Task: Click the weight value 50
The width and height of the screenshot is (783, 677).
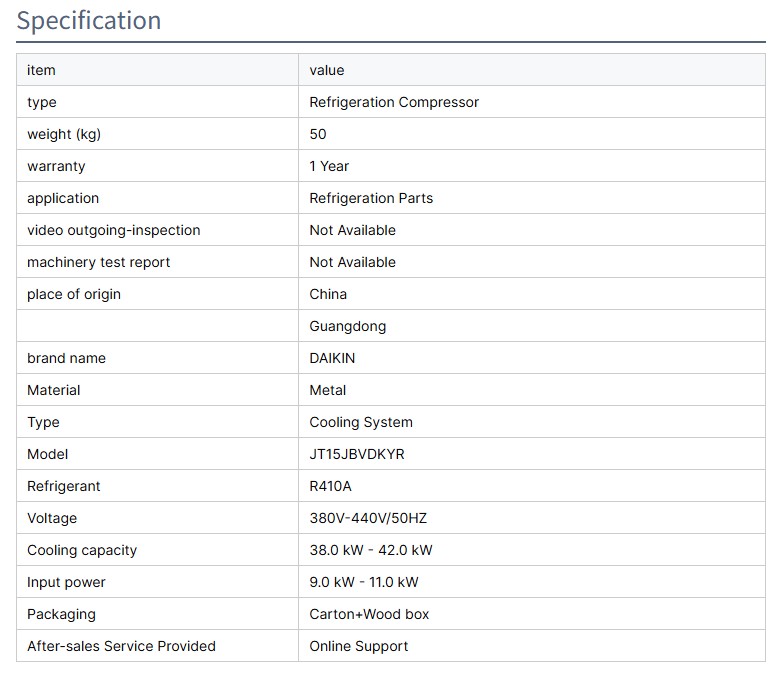Action: pos(318,134)
